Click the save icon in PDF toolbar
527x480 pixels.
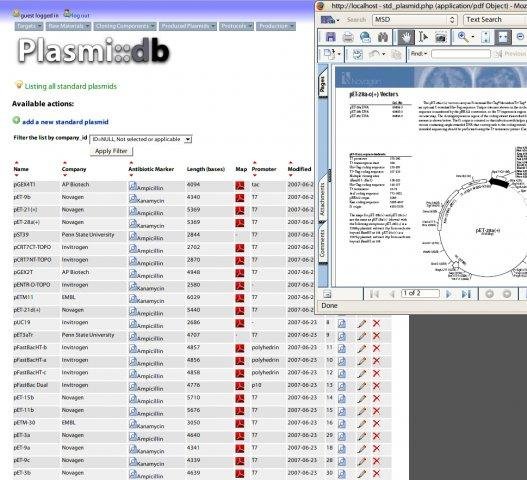pos(331,37)
